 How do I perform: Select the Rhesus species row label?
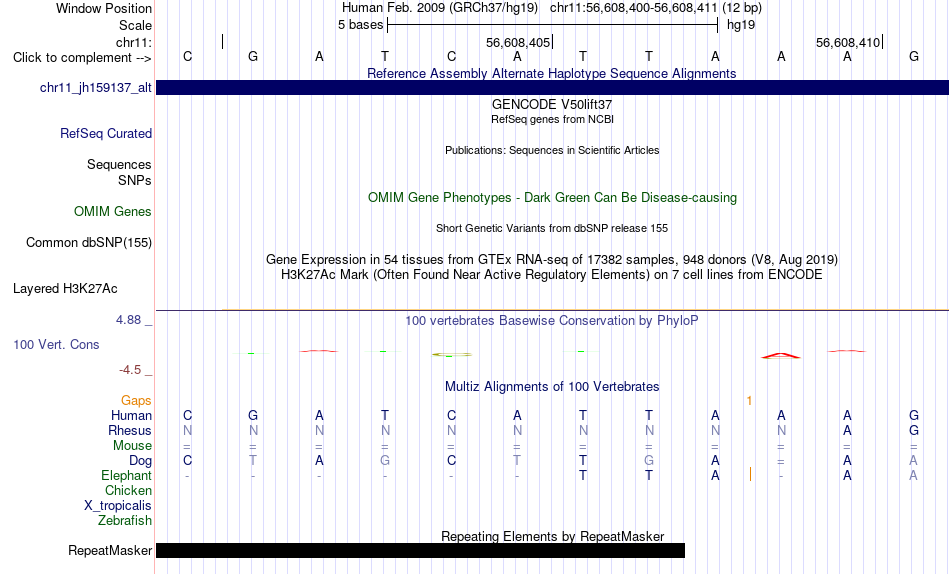130,430
